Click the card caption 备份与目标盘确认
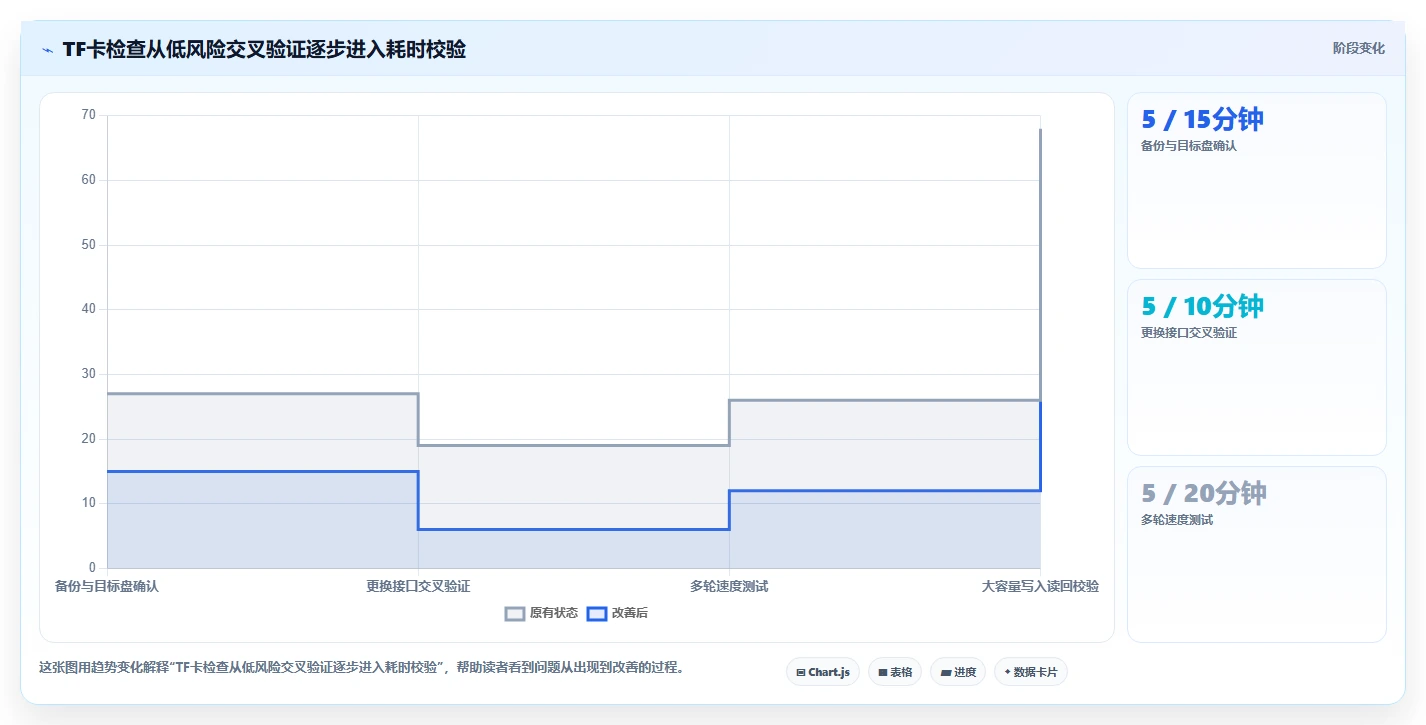Viewport: 1426px width, 725px height. (1189, 146)
